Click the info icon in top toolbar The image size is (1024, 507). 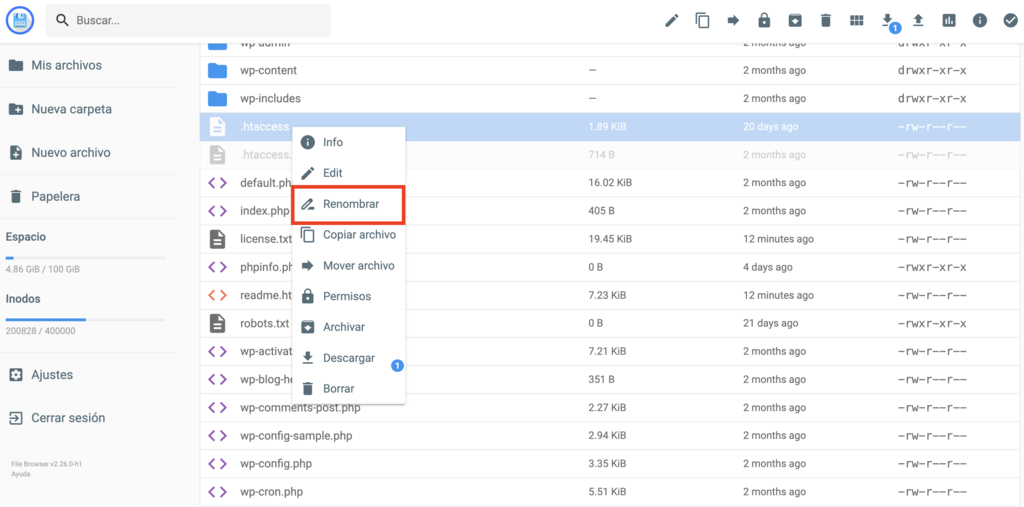pos(980,21)
